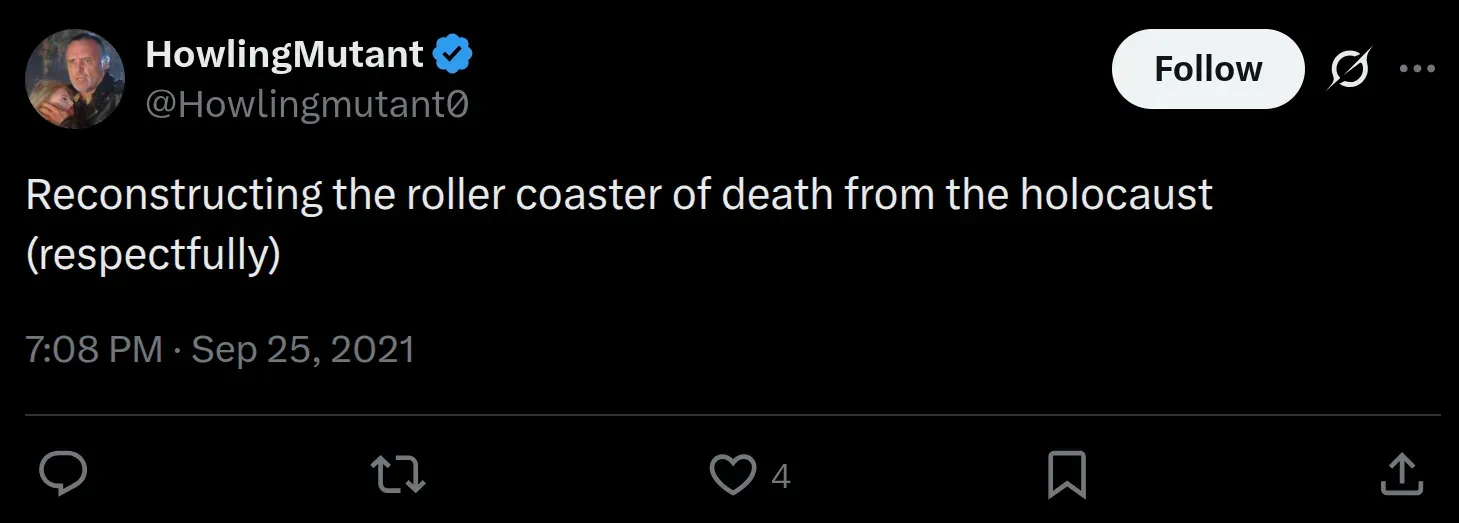The width and height of the screenshot is (1459, 523).
Task: Click the like count number 4
Action: tap(781, 477)
